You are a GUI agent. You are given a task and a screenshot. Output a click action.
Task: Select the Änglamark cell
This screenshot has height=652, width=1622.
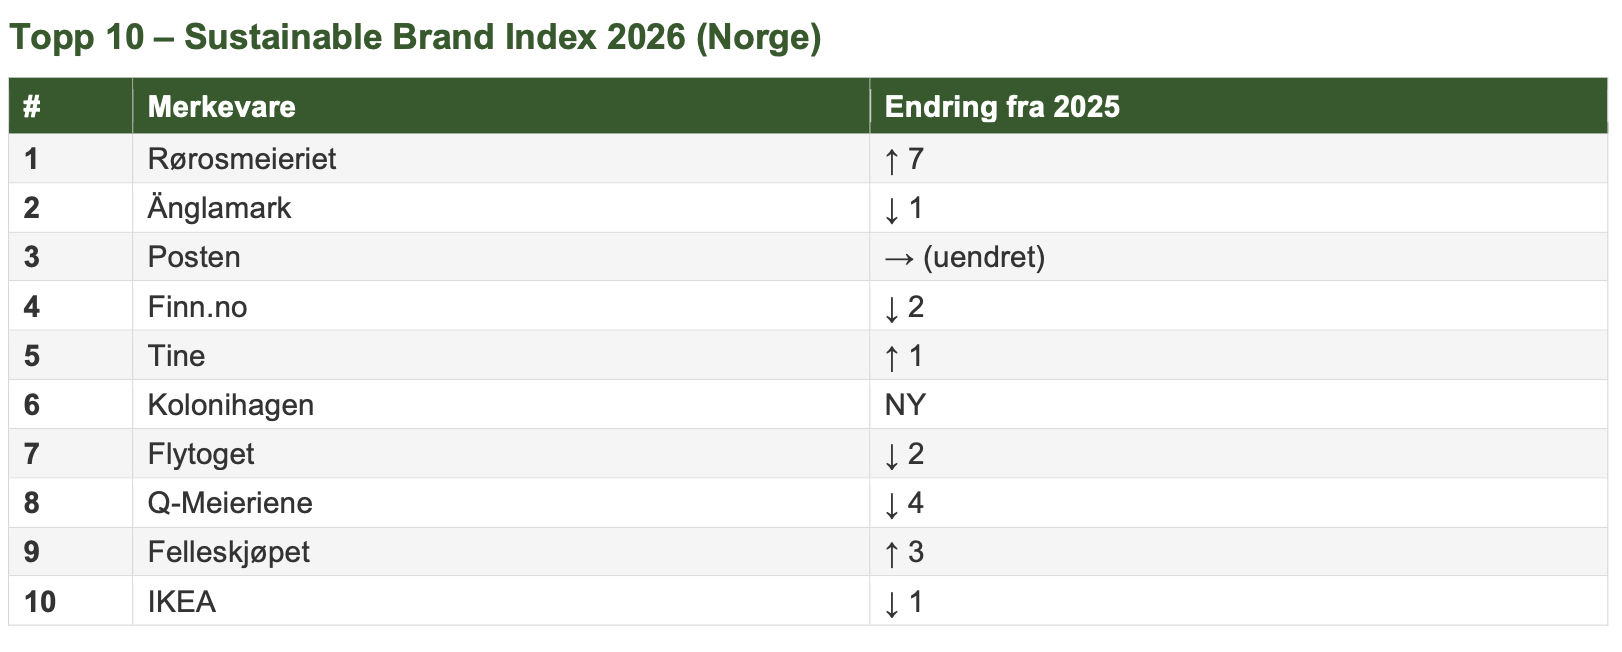click(x=219, y=208)
